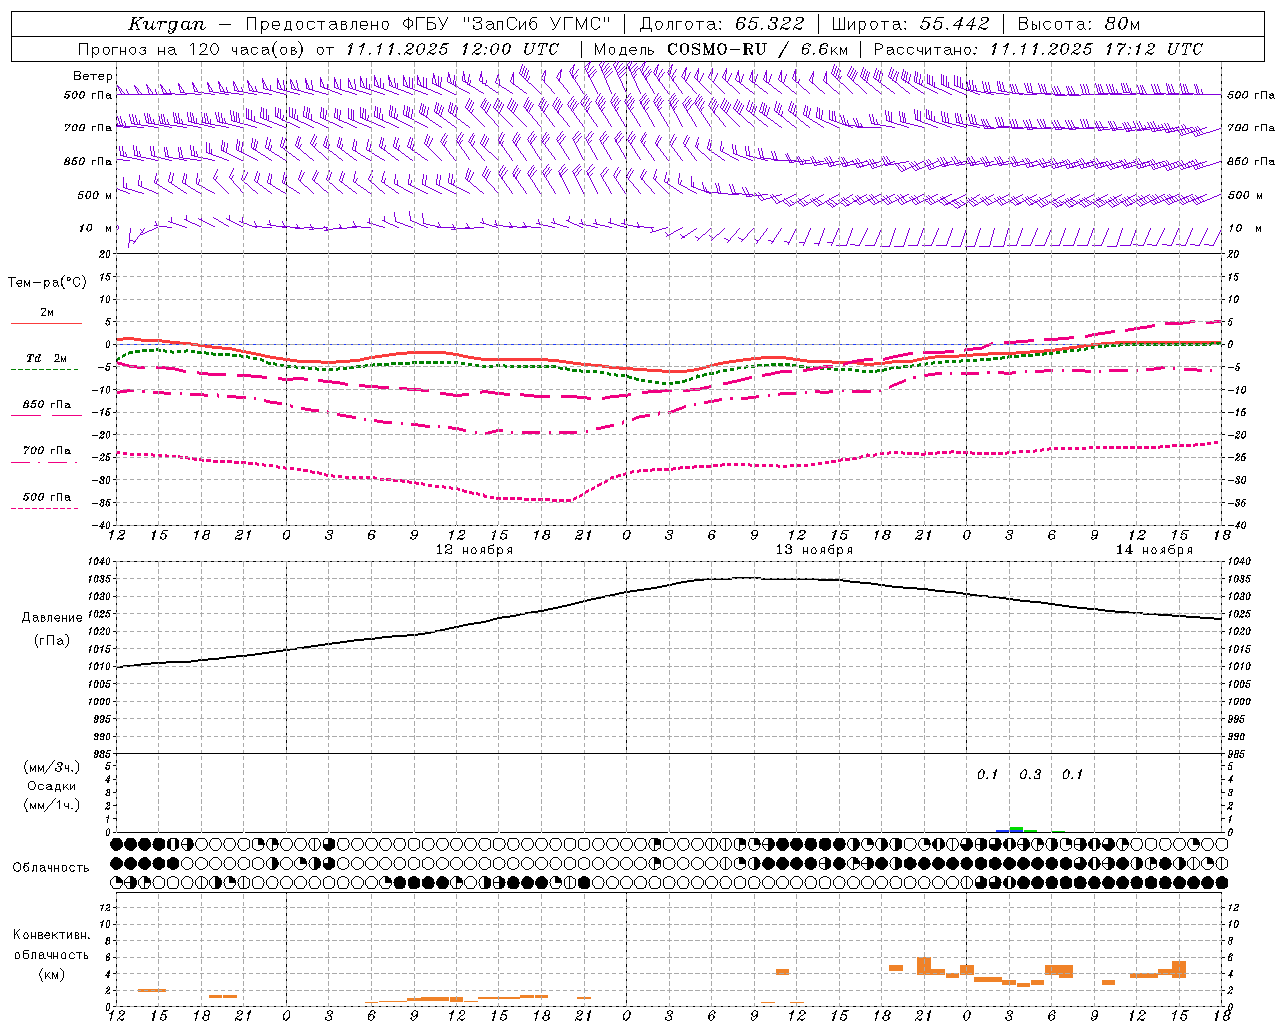The image size is (1280, 1024).
Task: Click the dotted line sample under temperature-legend "500 гПа"
Action: click(44, 508)
